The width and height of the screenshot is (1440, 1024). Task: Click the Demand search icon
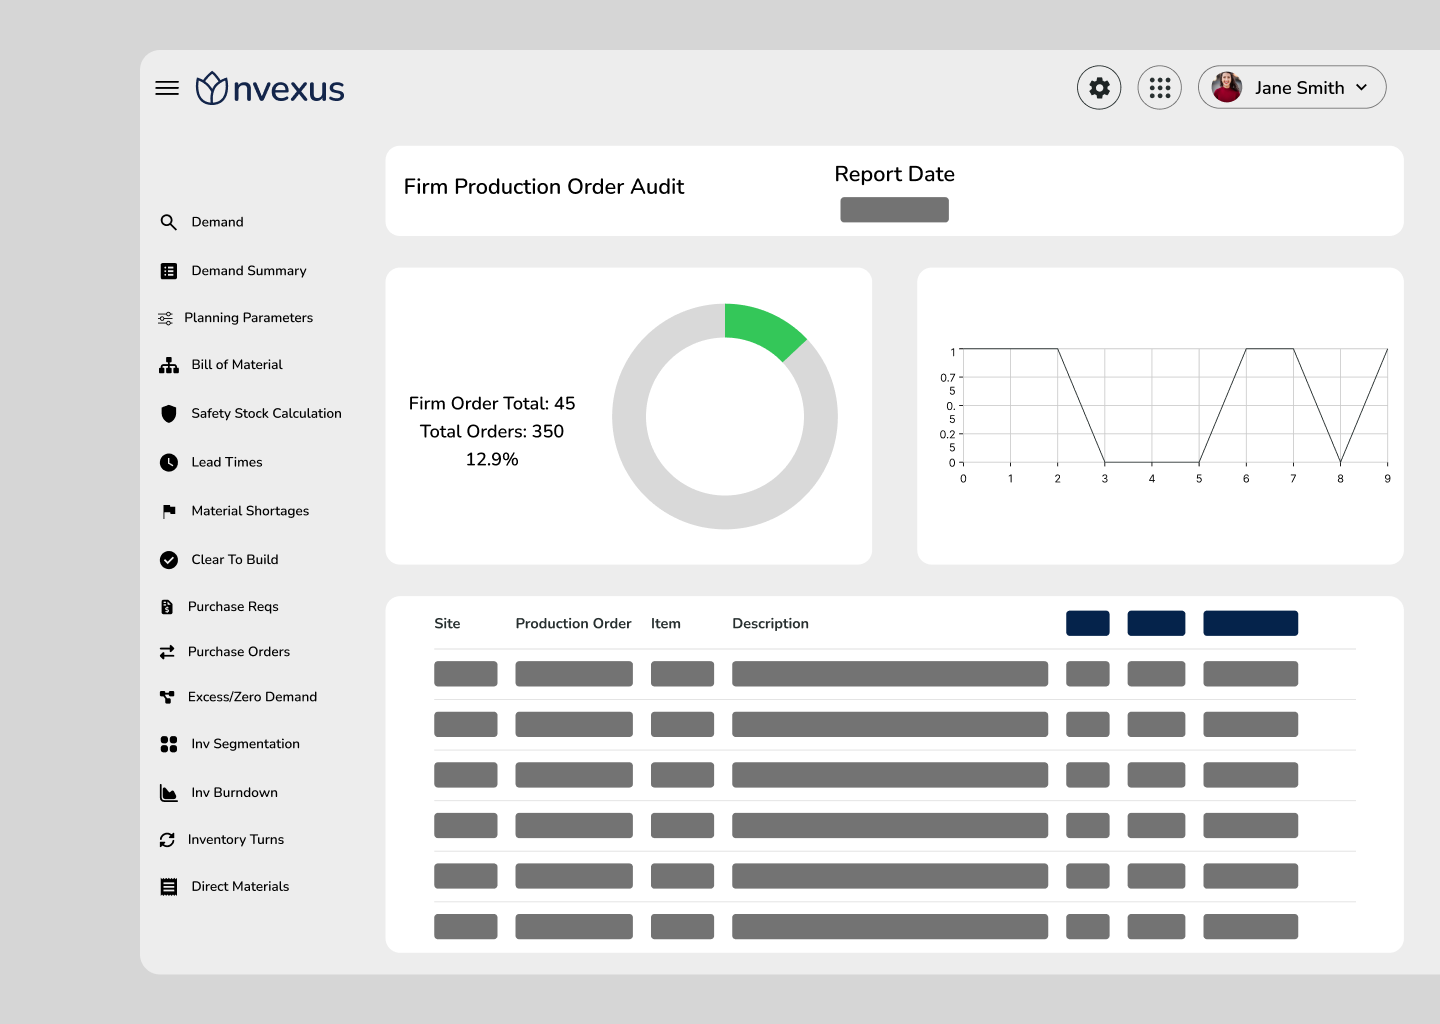tap(169, 222)
